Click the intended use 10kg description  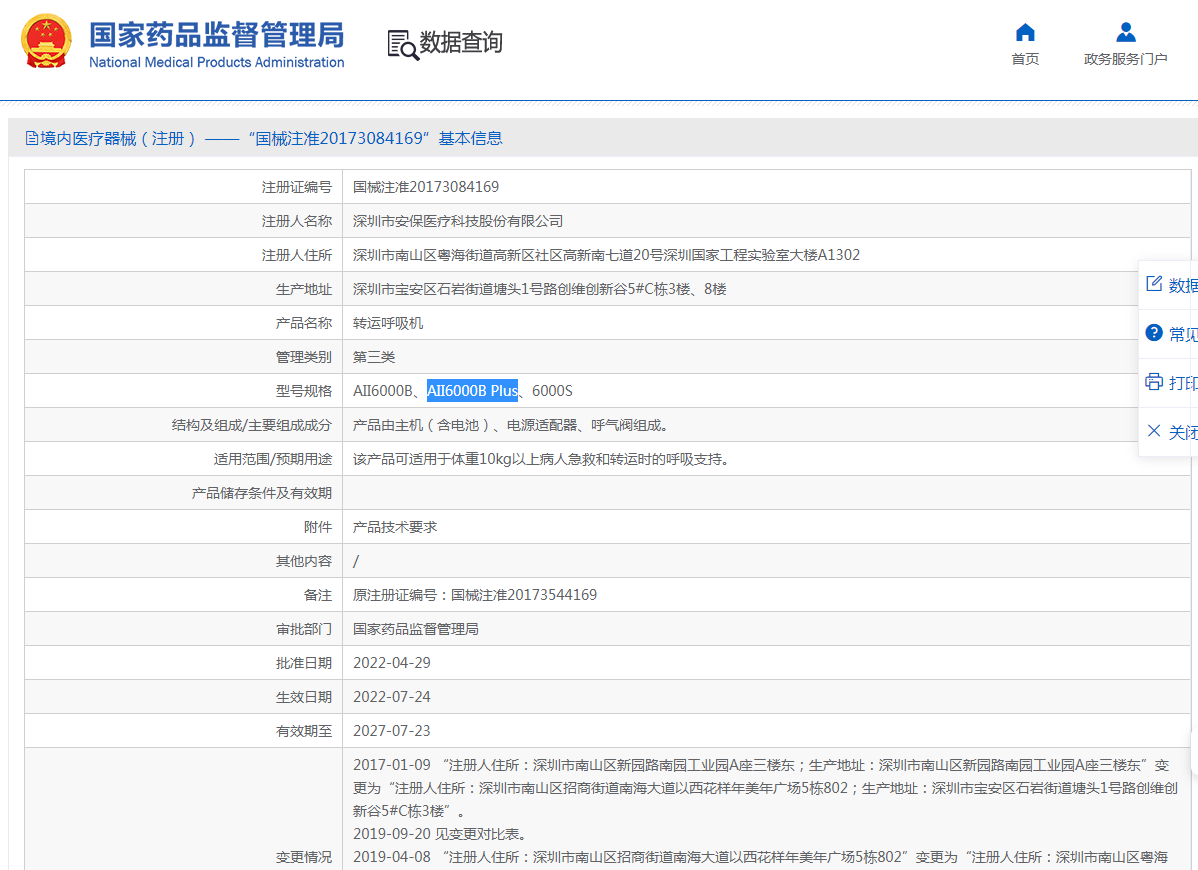[542, 459]
